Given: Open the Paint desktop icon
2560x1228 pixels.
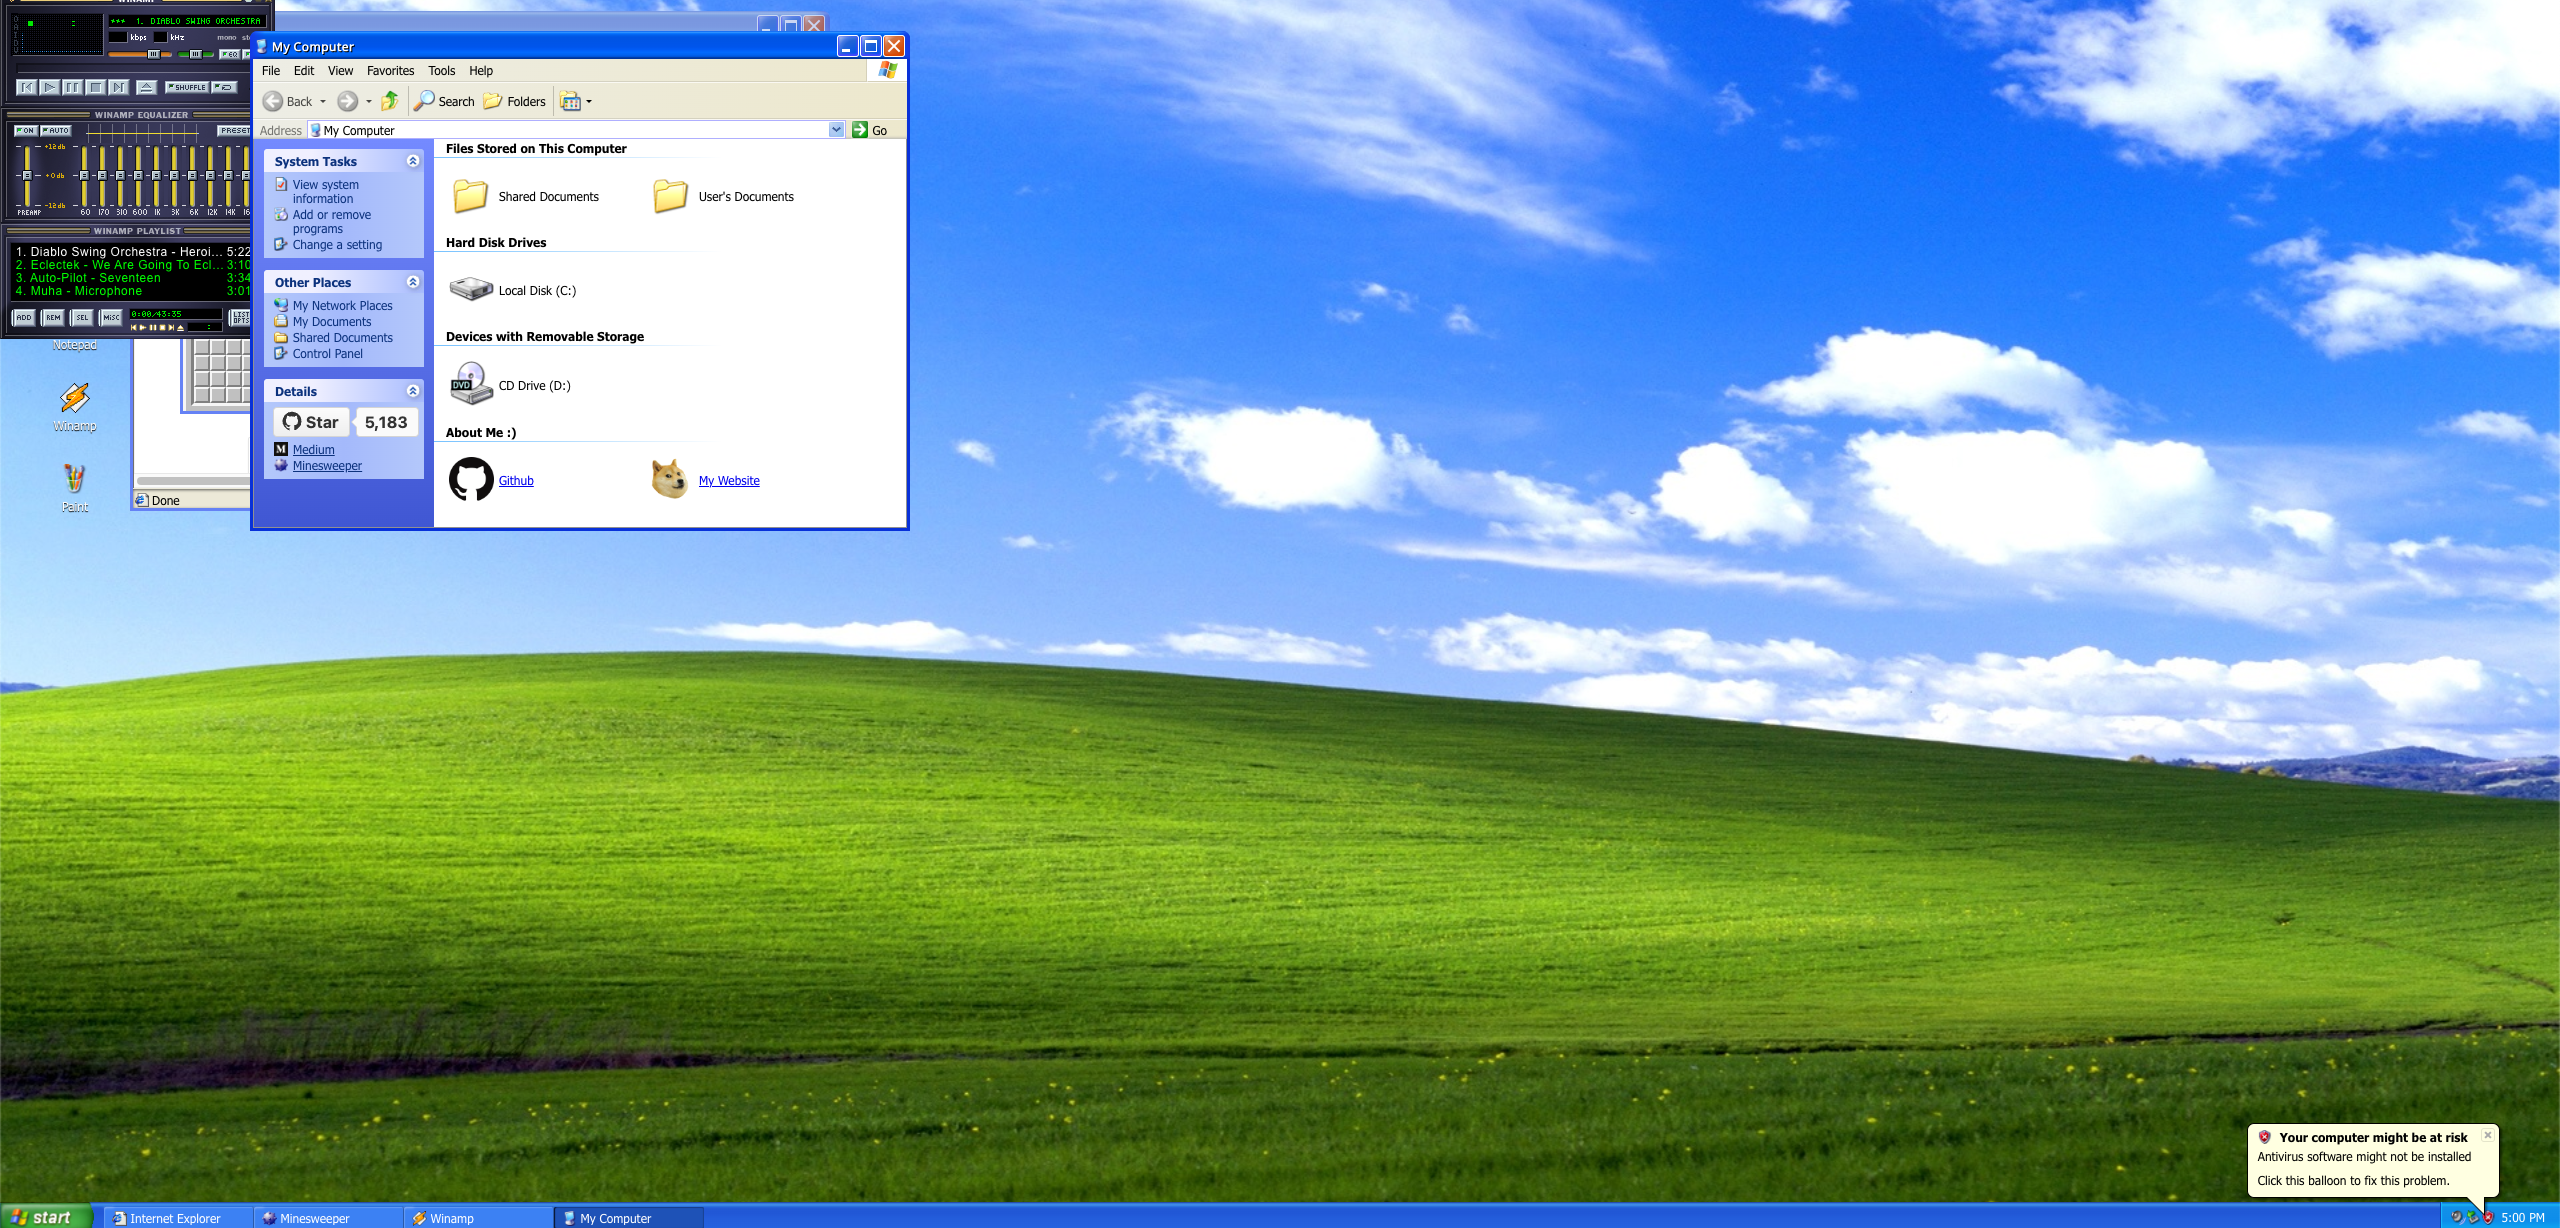Looking at the screenshot, I should [75, 480].
